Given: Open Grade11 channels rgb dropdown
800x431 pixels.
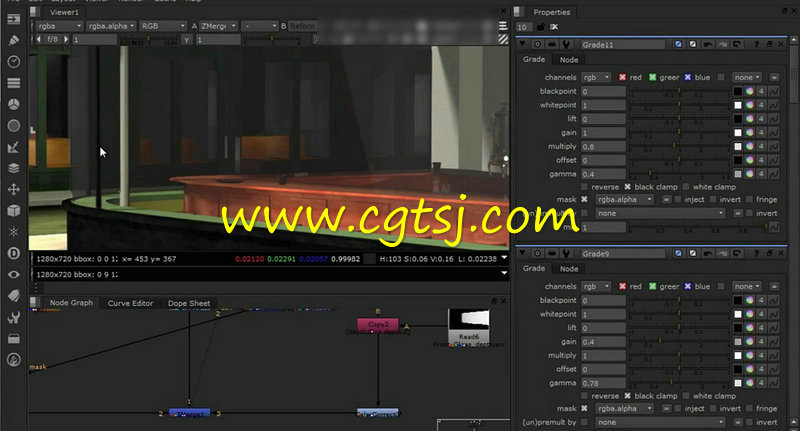Looking at the screenshot, I should tap(596, 78).
